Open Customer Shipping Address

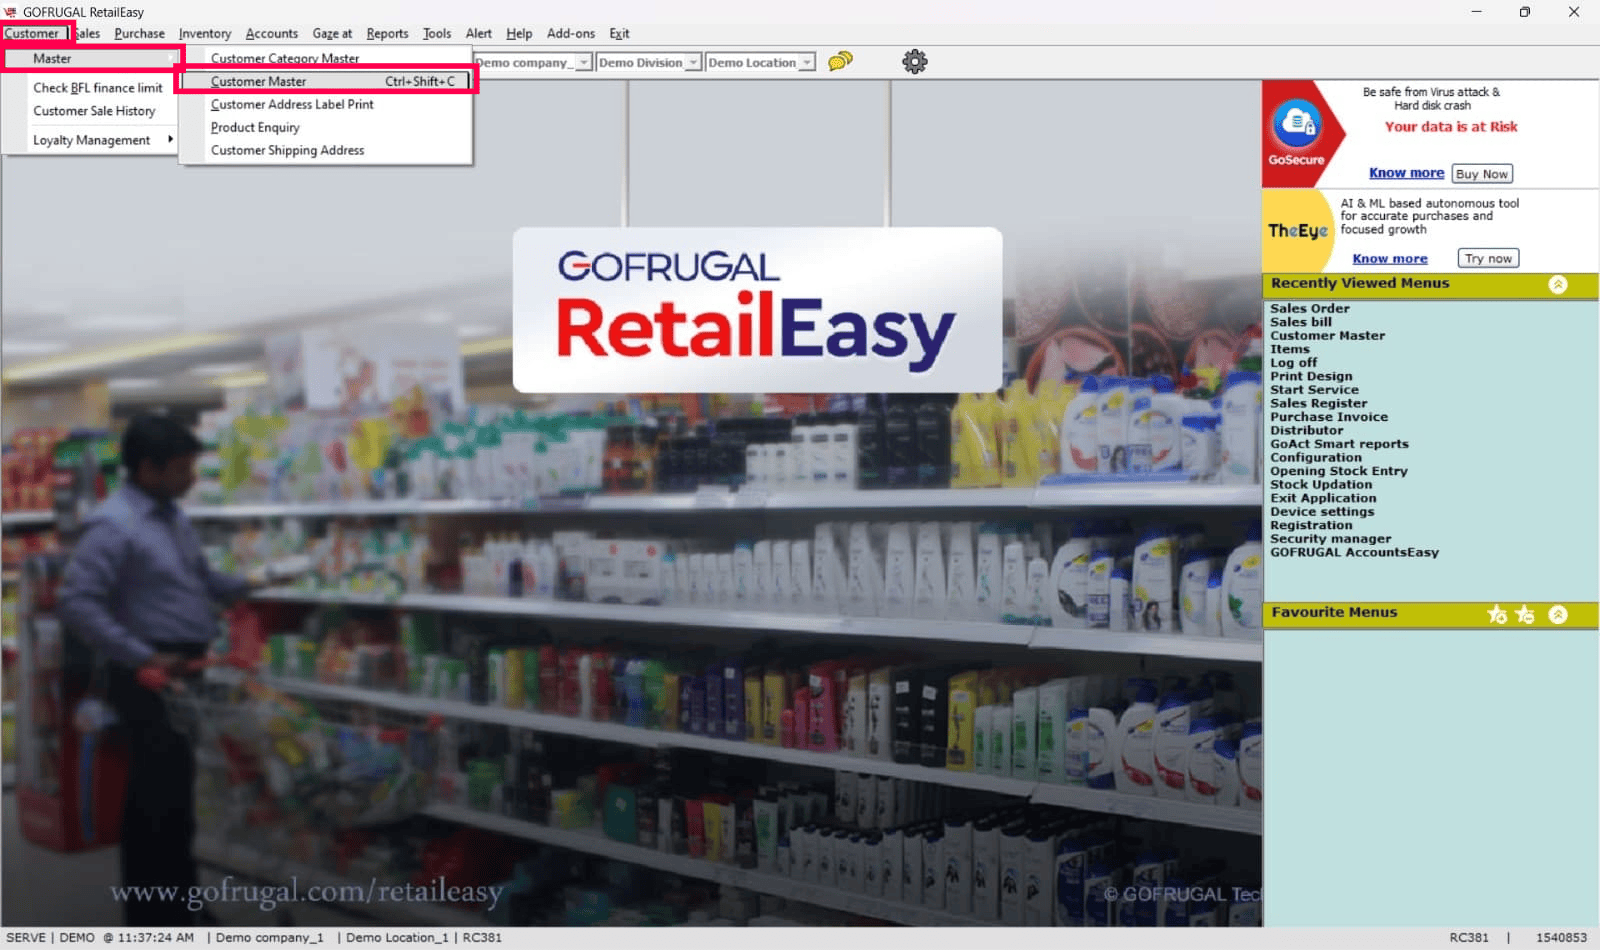(287, 150)
